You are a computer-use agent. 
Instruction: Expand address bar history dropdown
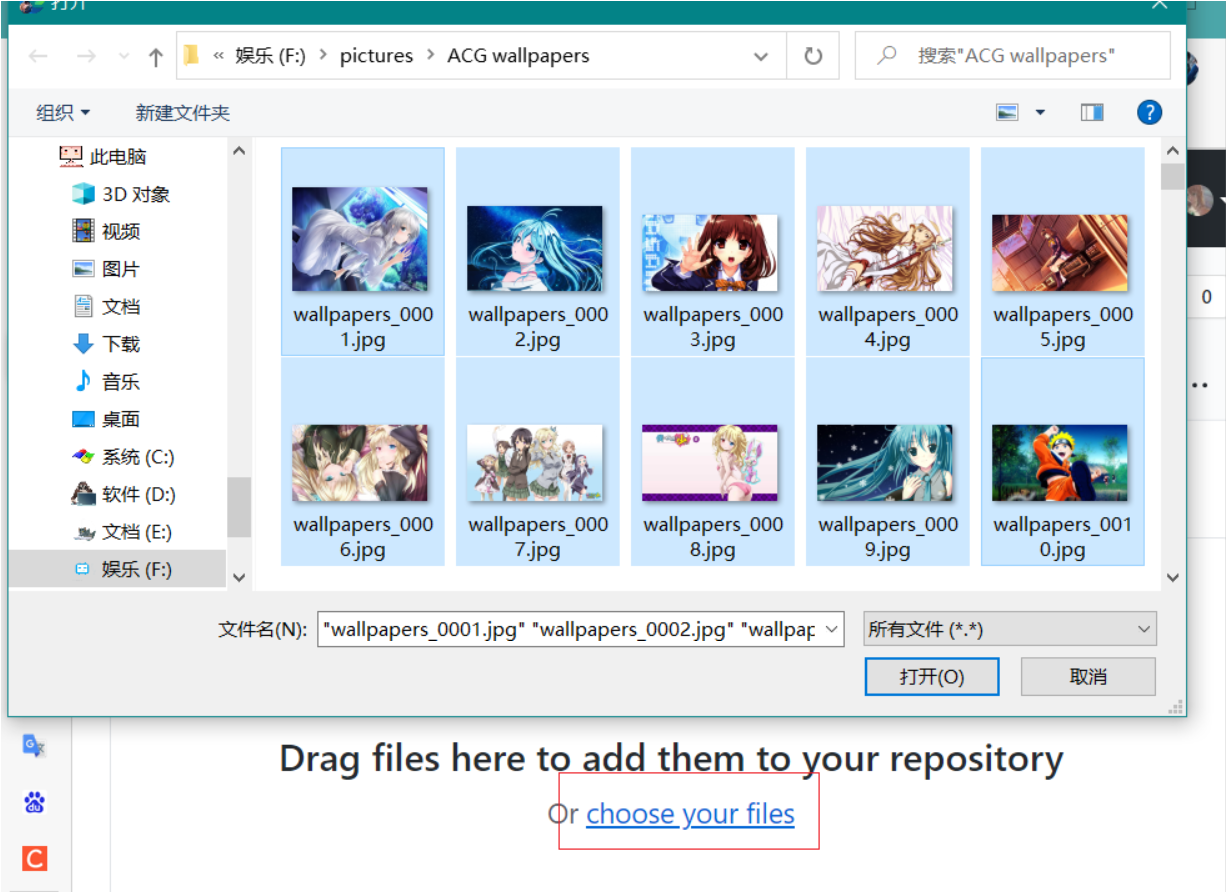click(761, 56)
